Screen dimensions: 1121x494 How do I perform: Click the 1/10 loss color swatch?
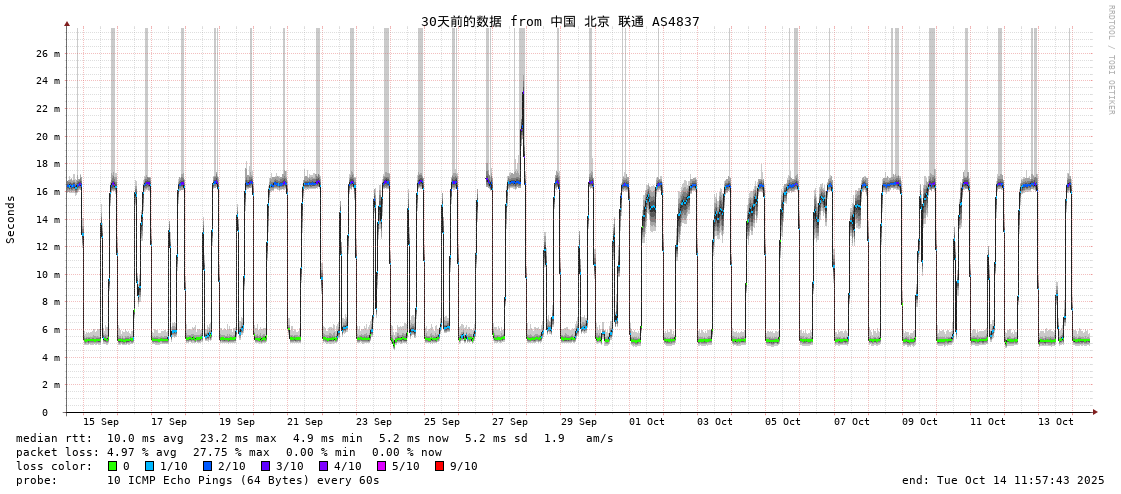pyautogui.click(x=149, y=466)
